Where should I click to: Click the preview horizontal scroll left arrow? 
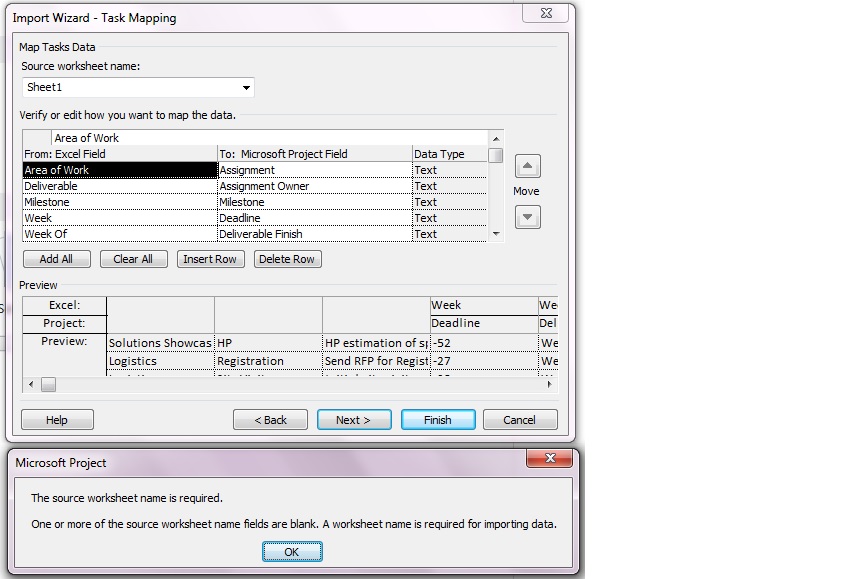point(31,385)
